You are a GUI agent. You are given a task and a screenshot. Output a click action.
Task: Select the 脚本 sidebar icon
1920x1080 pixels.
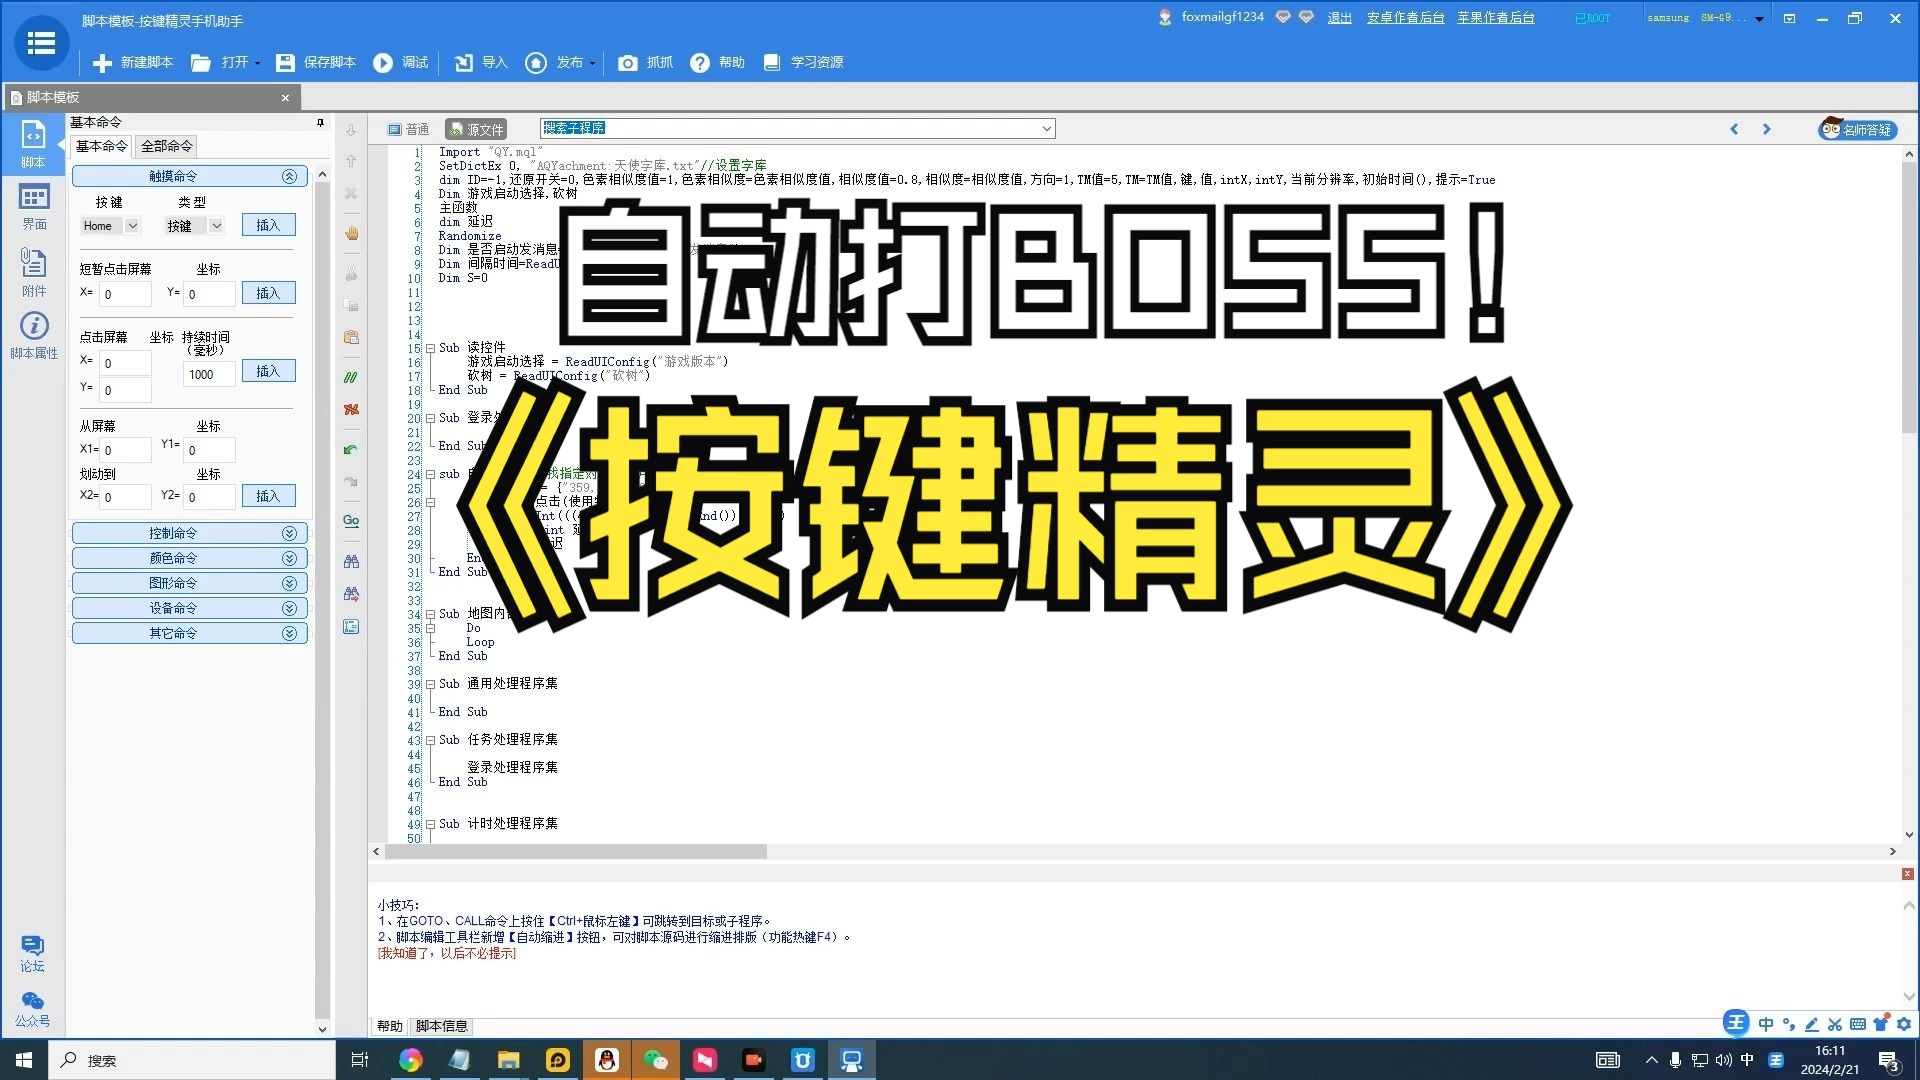pos(33,143)
